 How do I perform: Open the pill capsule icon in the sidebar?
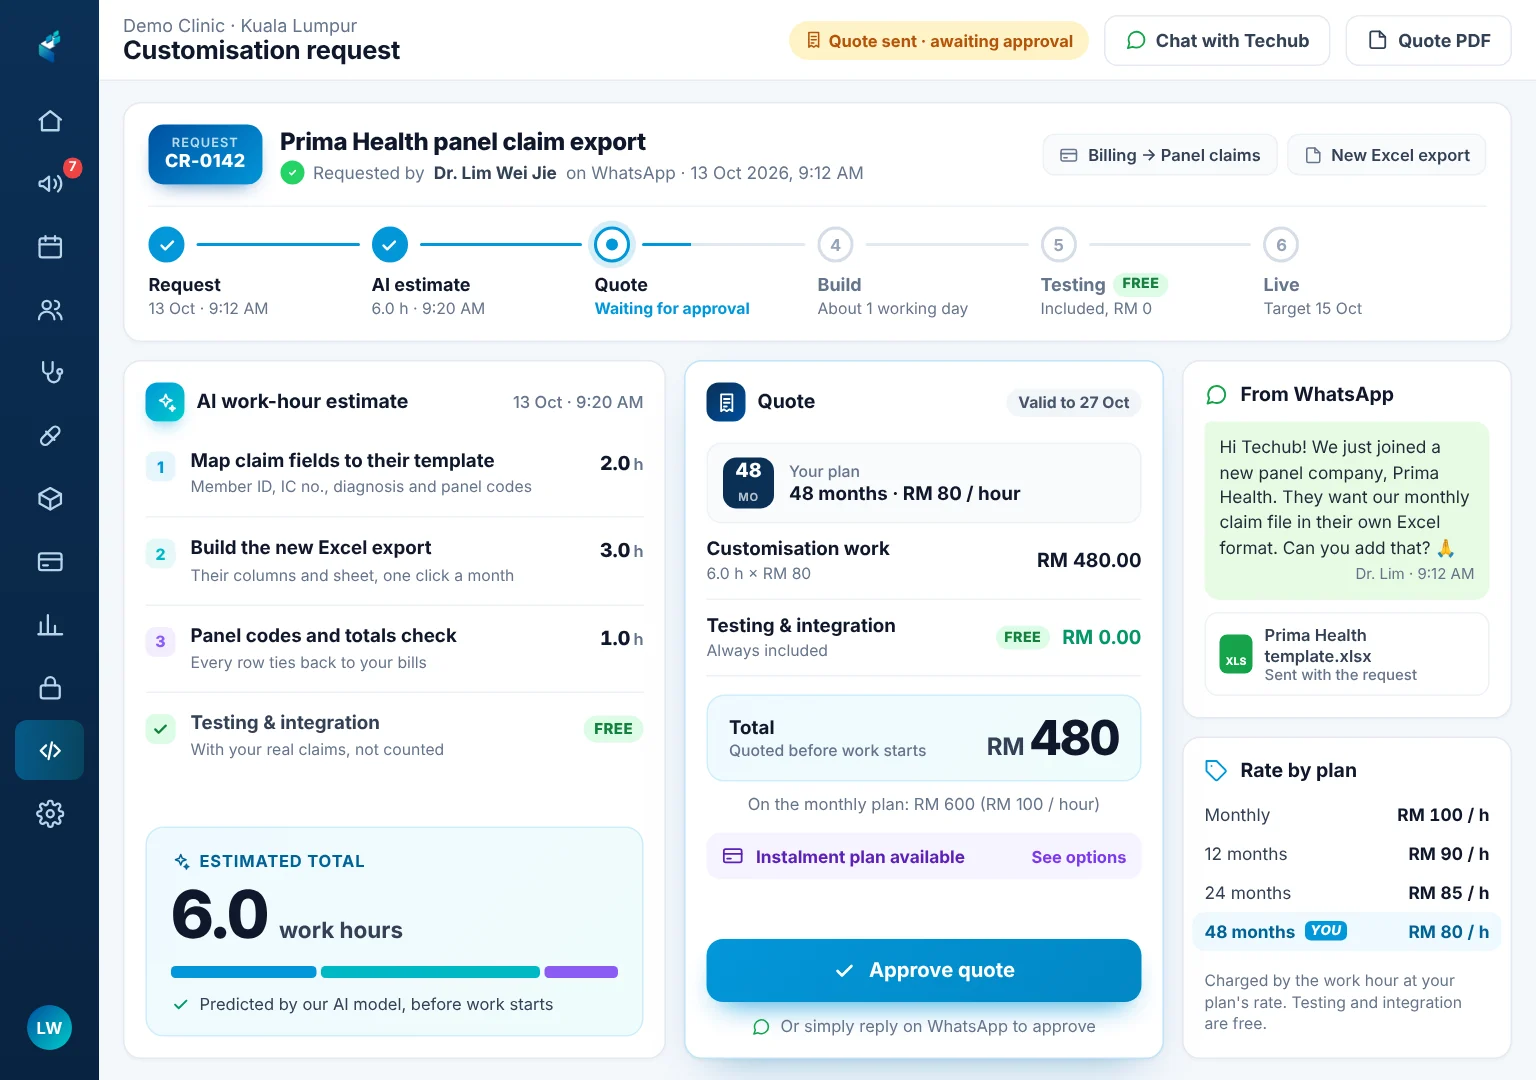(x=50, y=436)
